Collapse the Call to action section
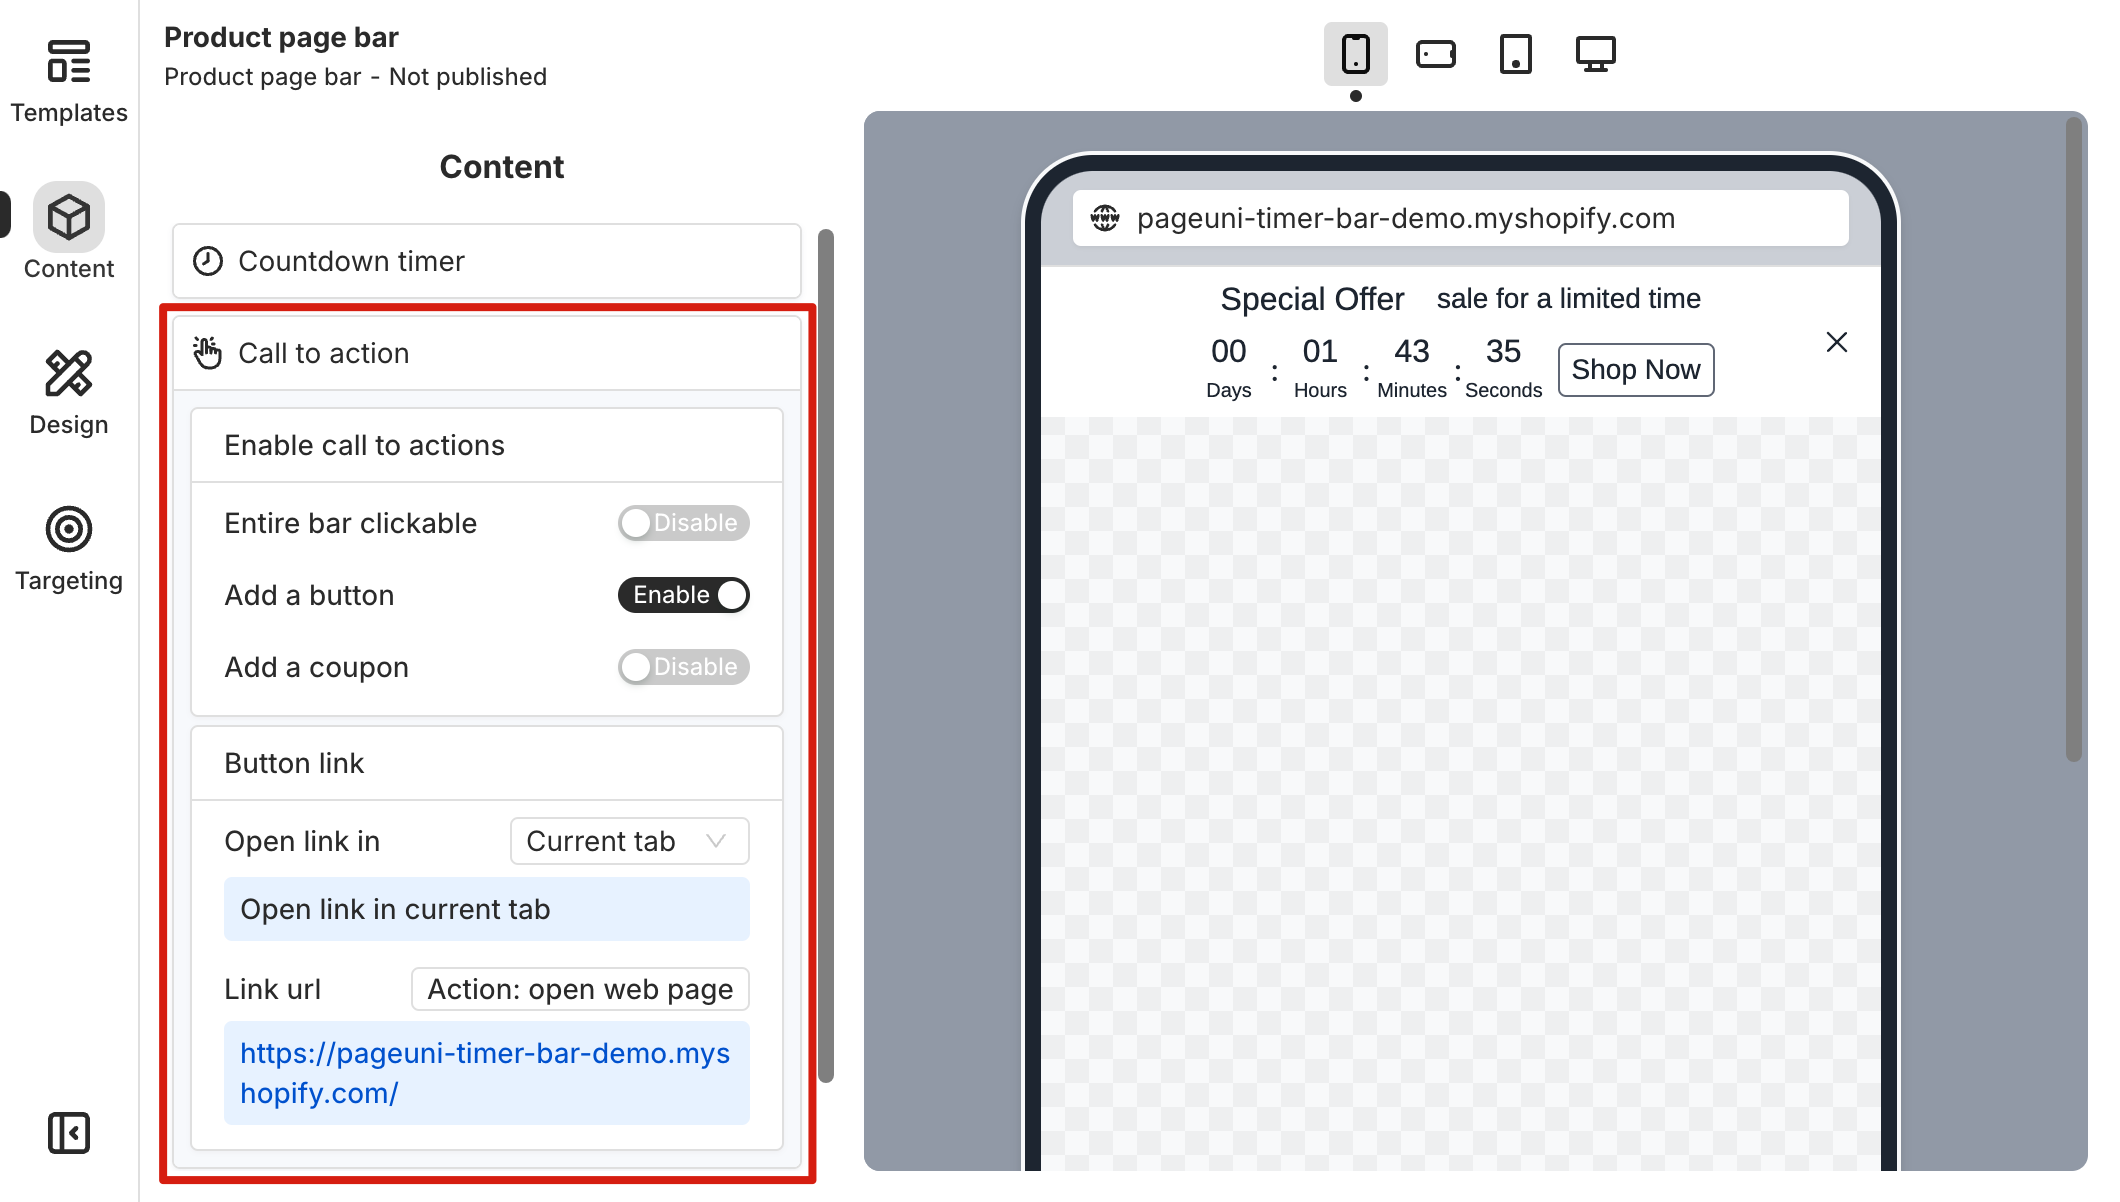2120x1202 pixels. click(x=487, y=353)
